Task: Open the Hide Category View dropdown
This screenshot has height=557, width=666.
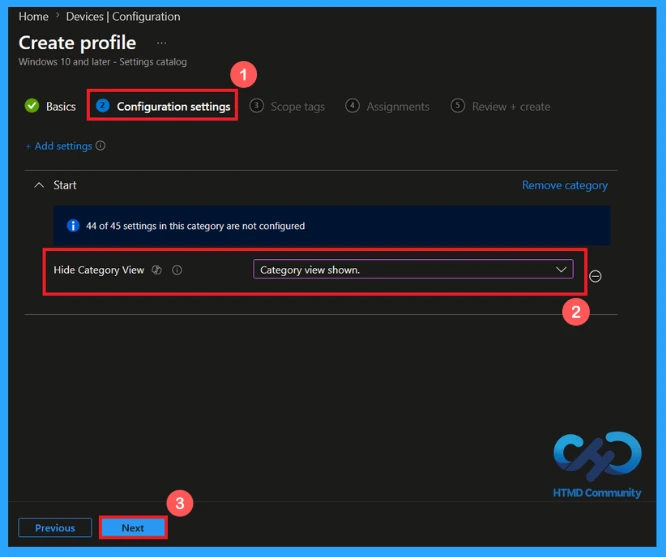Action: click(x=413, y=269)
